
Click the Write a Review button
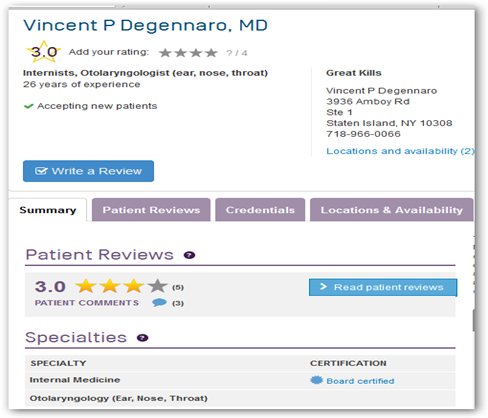[x=88, y=171]
